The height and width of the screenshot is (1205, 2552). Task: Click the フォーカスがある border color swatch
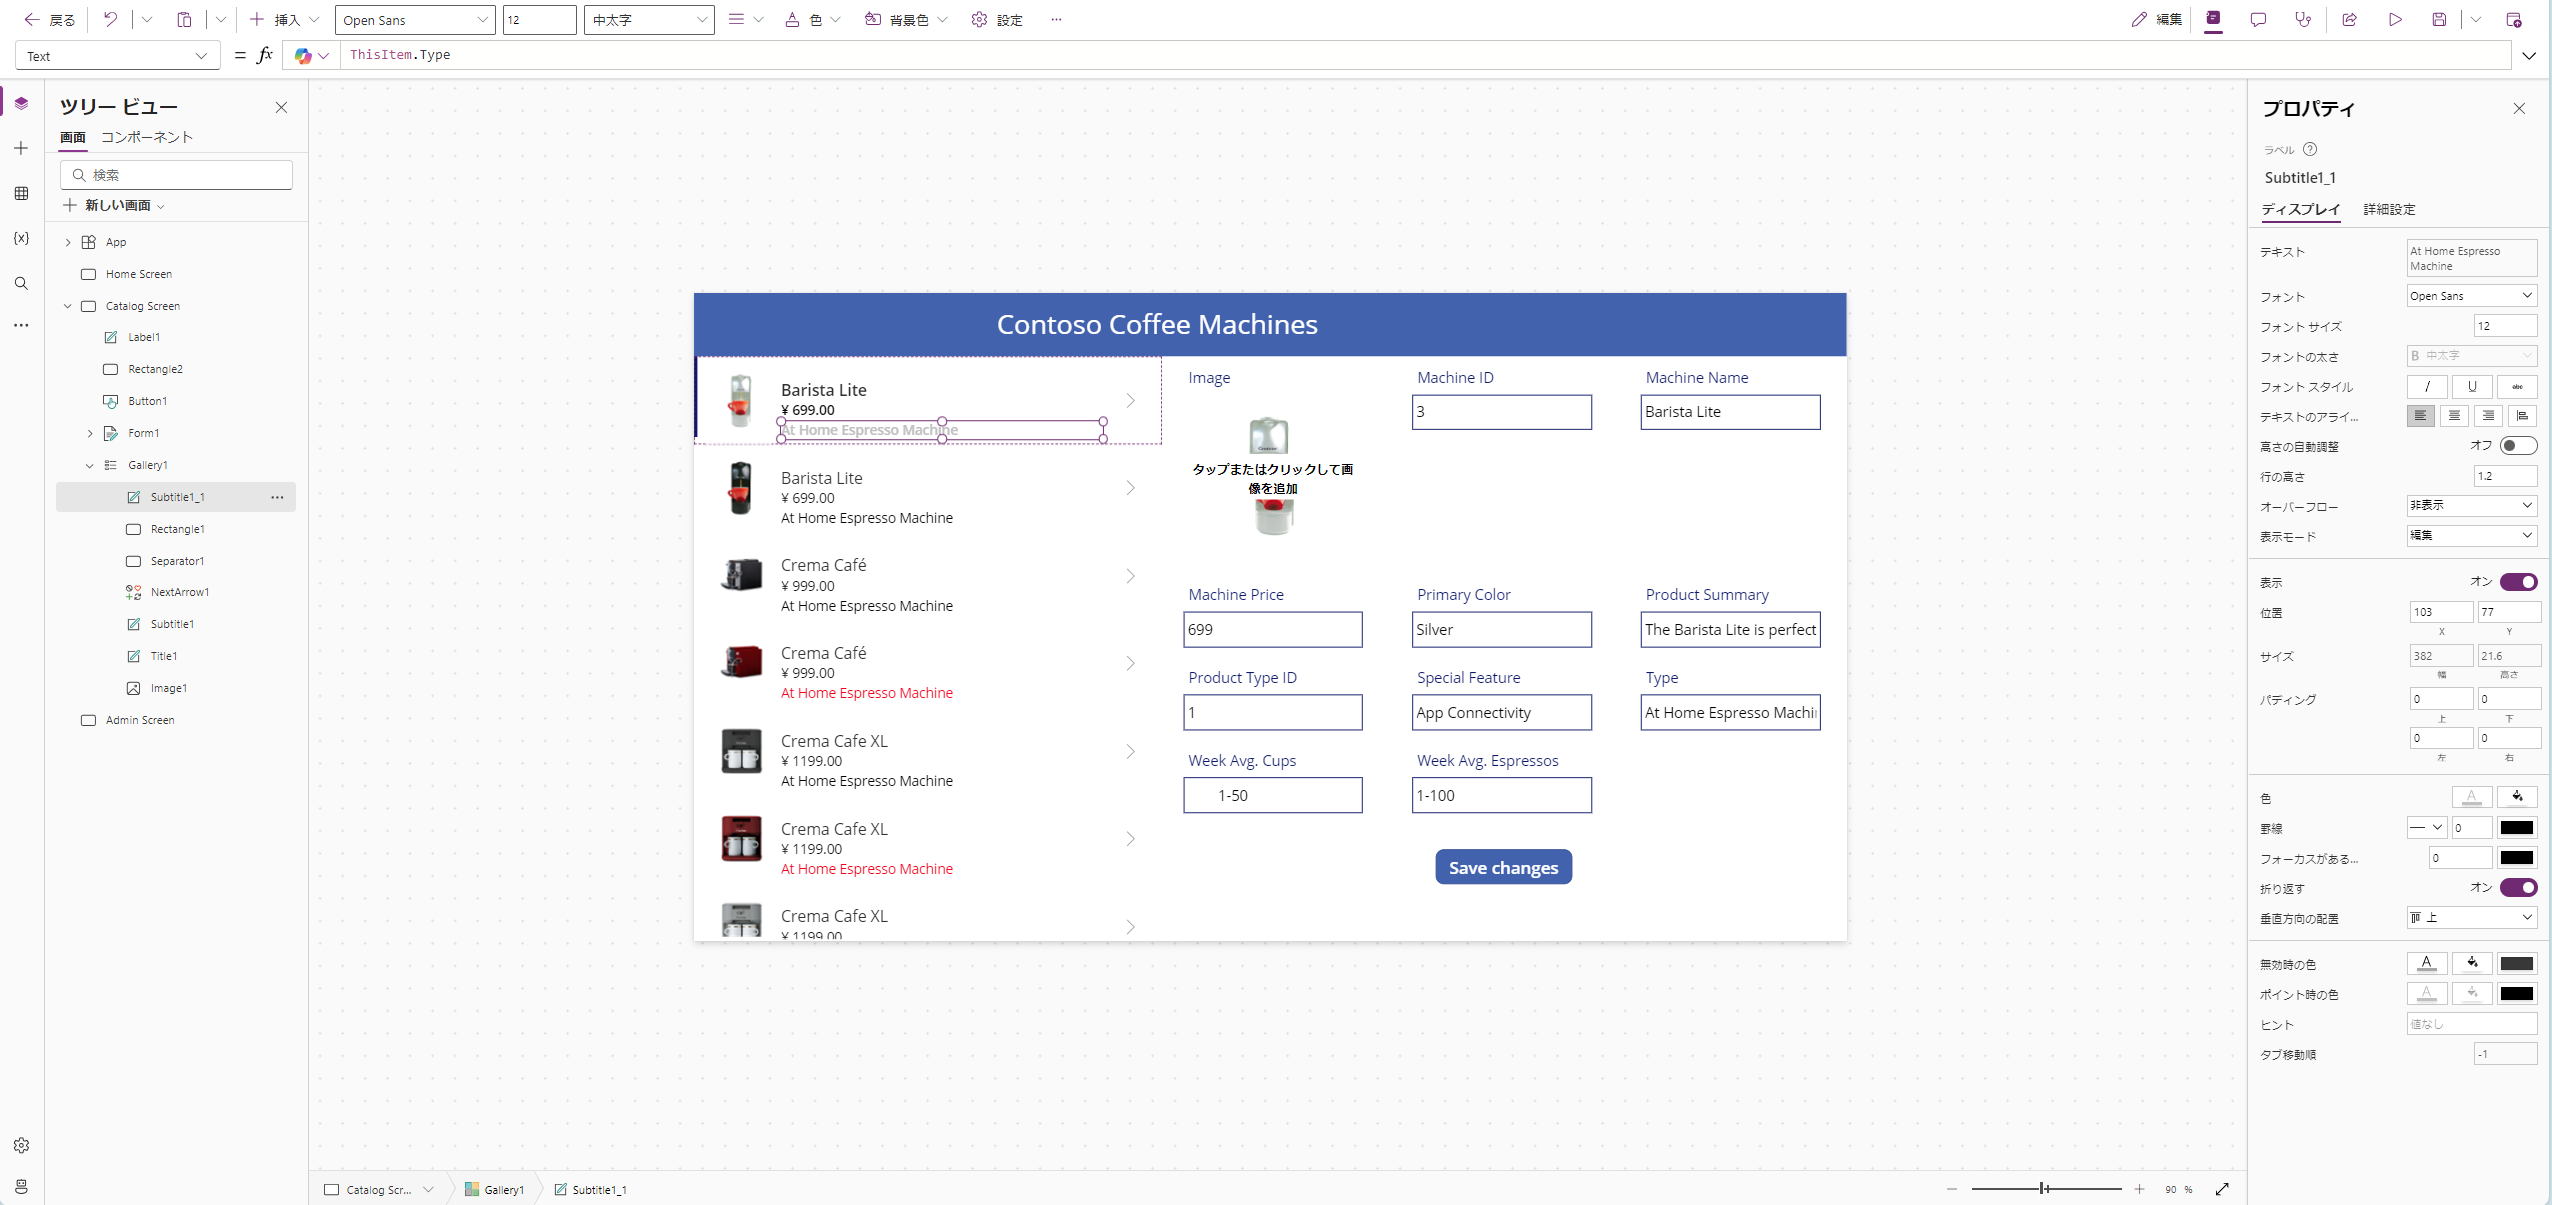tap(2517, 858)
